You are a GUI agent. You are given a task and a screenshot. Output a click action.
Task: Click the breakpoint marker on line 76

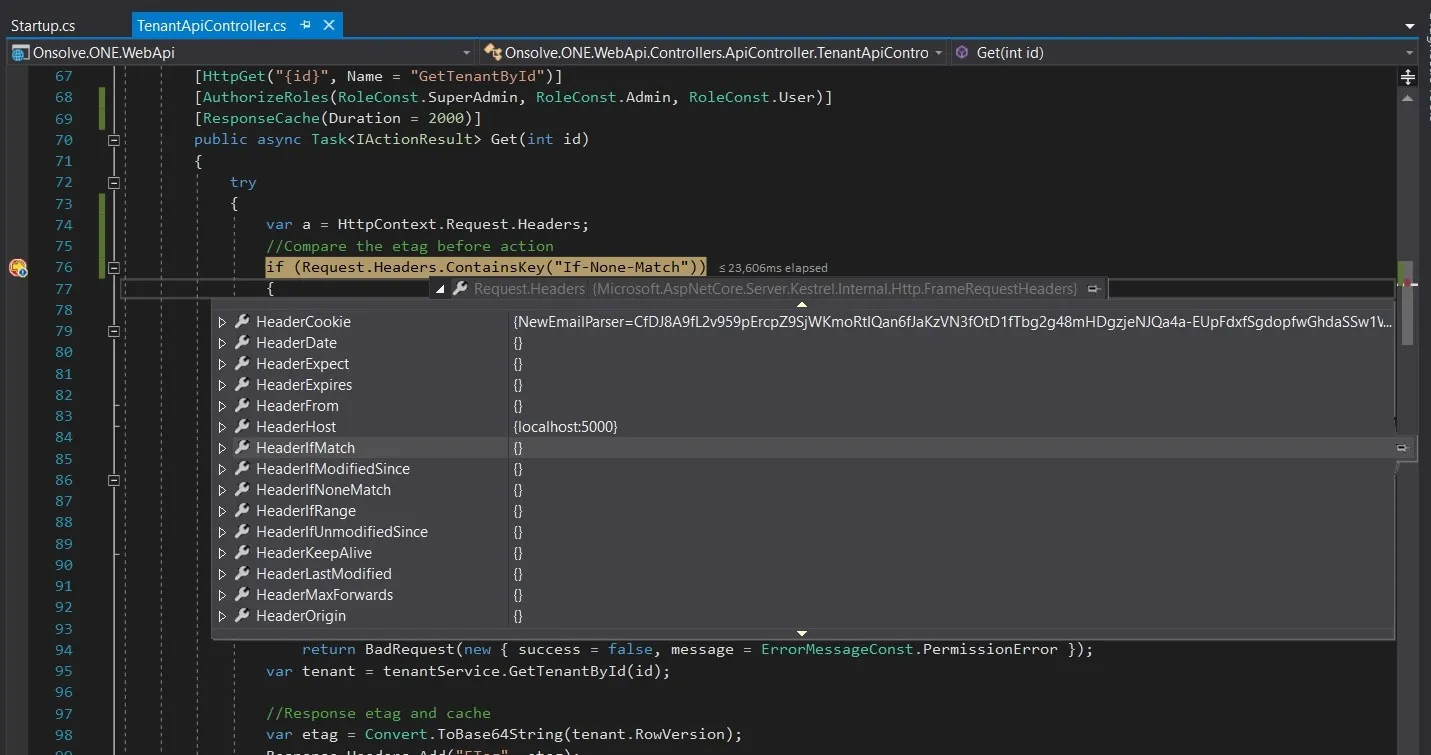tap(17, 267)
